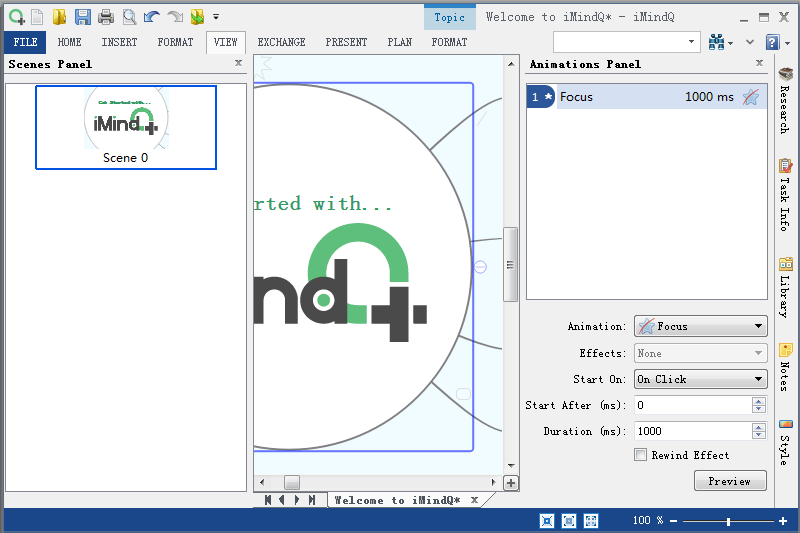Click the Topic contextual tab header
This screenshot has width=800, height=533.
[449, 17]
